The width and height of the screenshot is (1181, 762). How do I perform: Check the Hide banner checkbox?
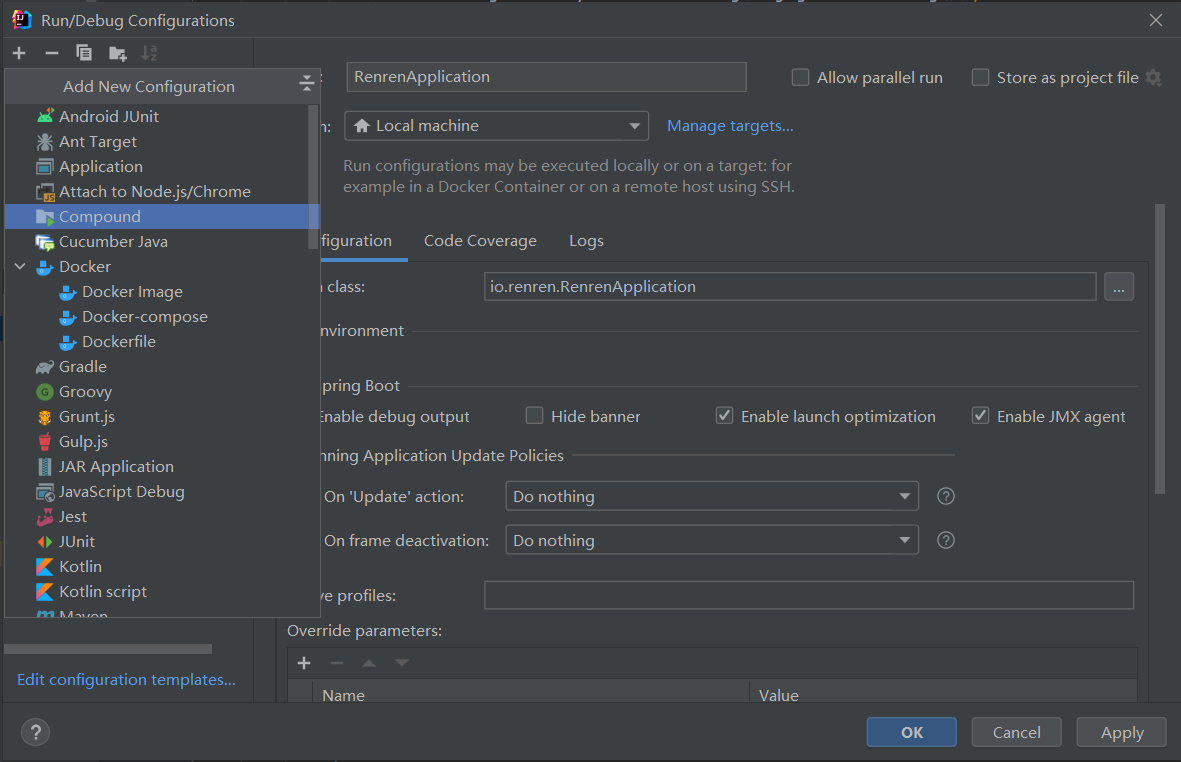534,416
